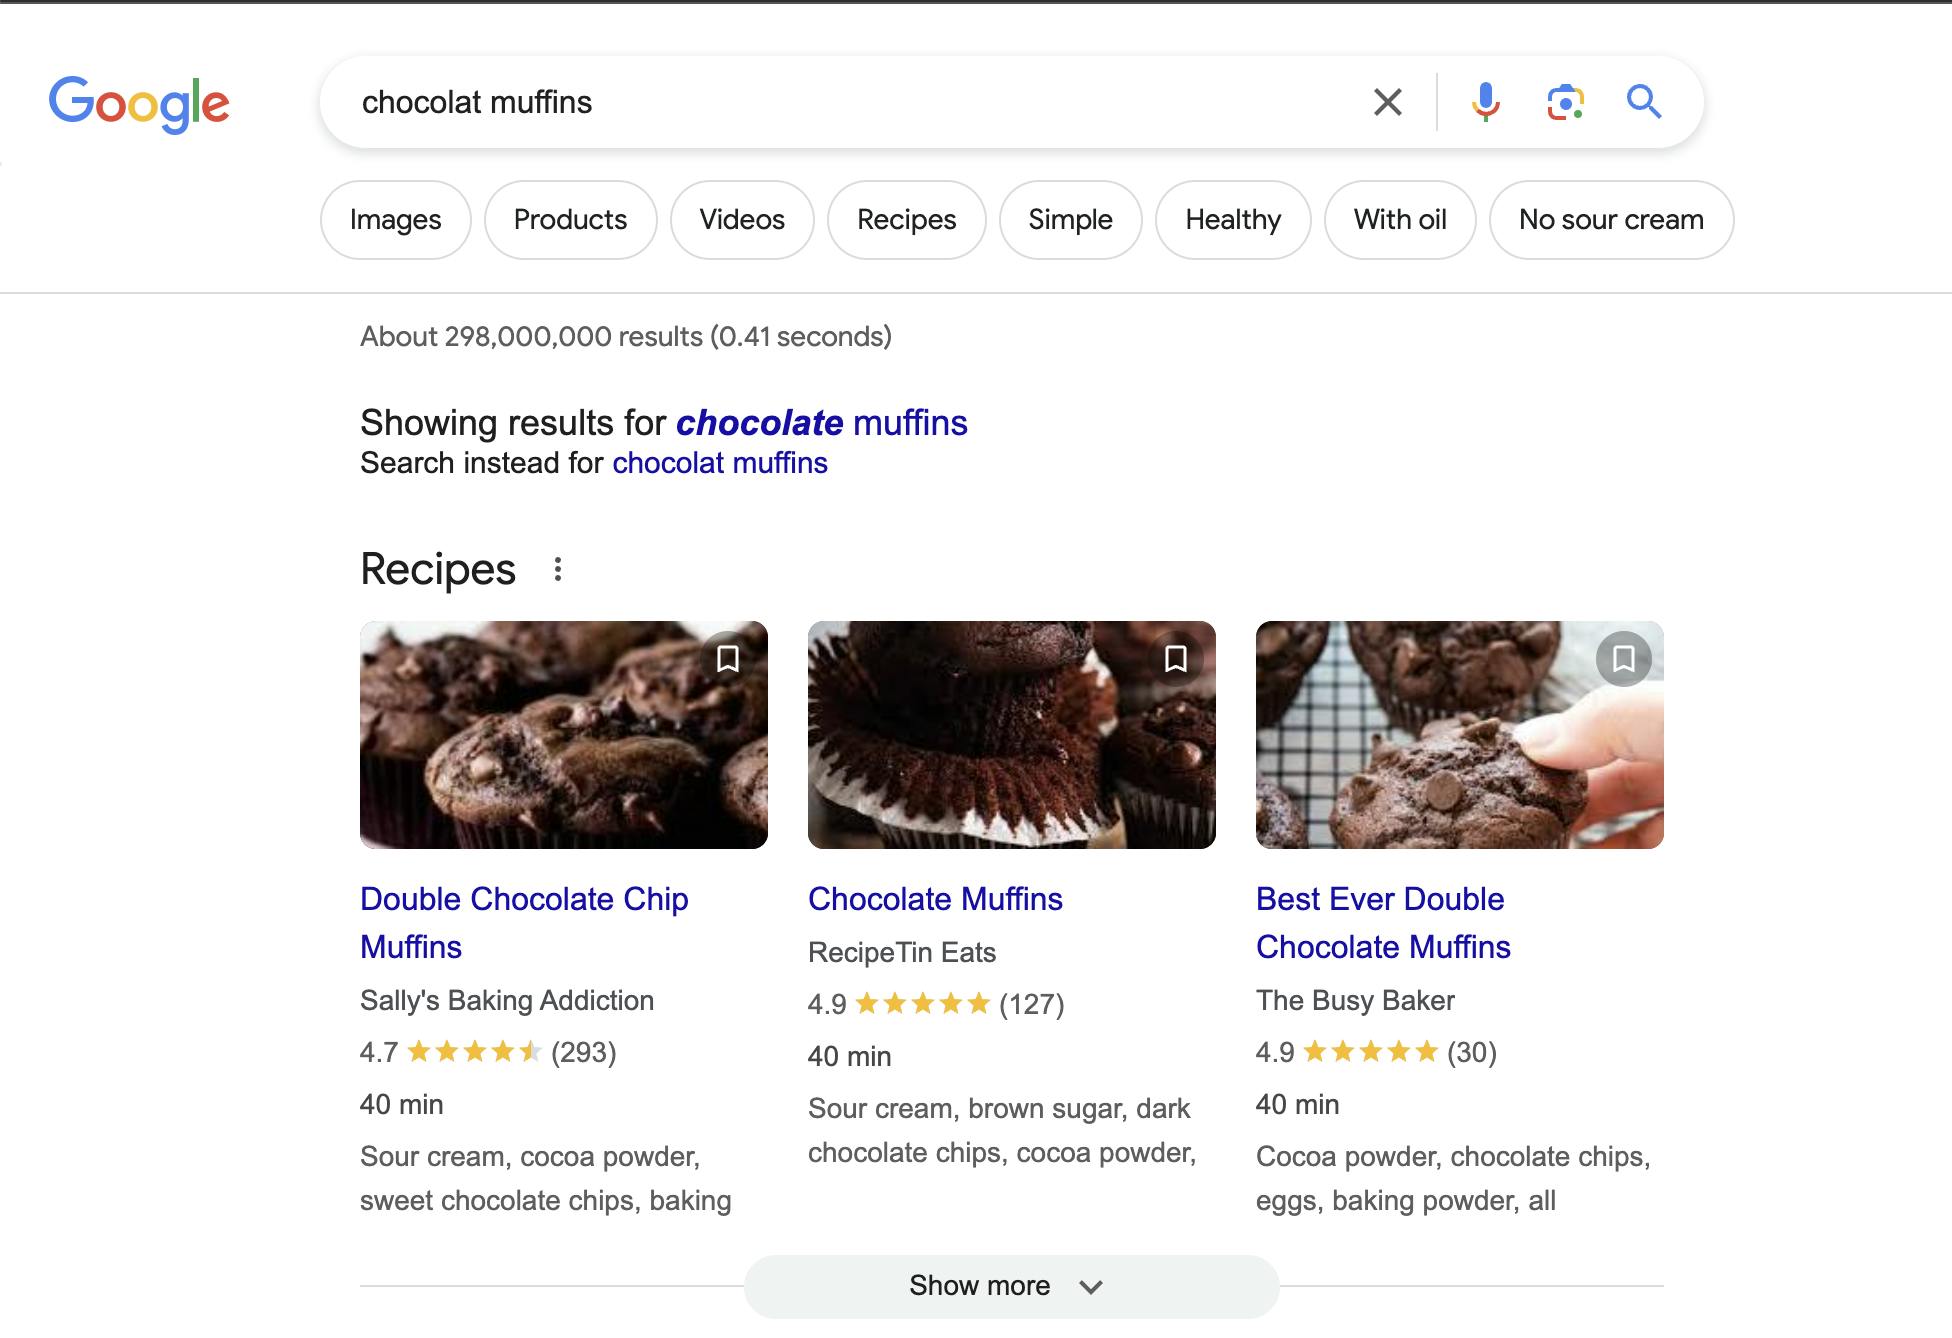Click the search magnifier icon
Image resolution: width=1952 pixels, height=1338 pixels.
point(1645,101)
